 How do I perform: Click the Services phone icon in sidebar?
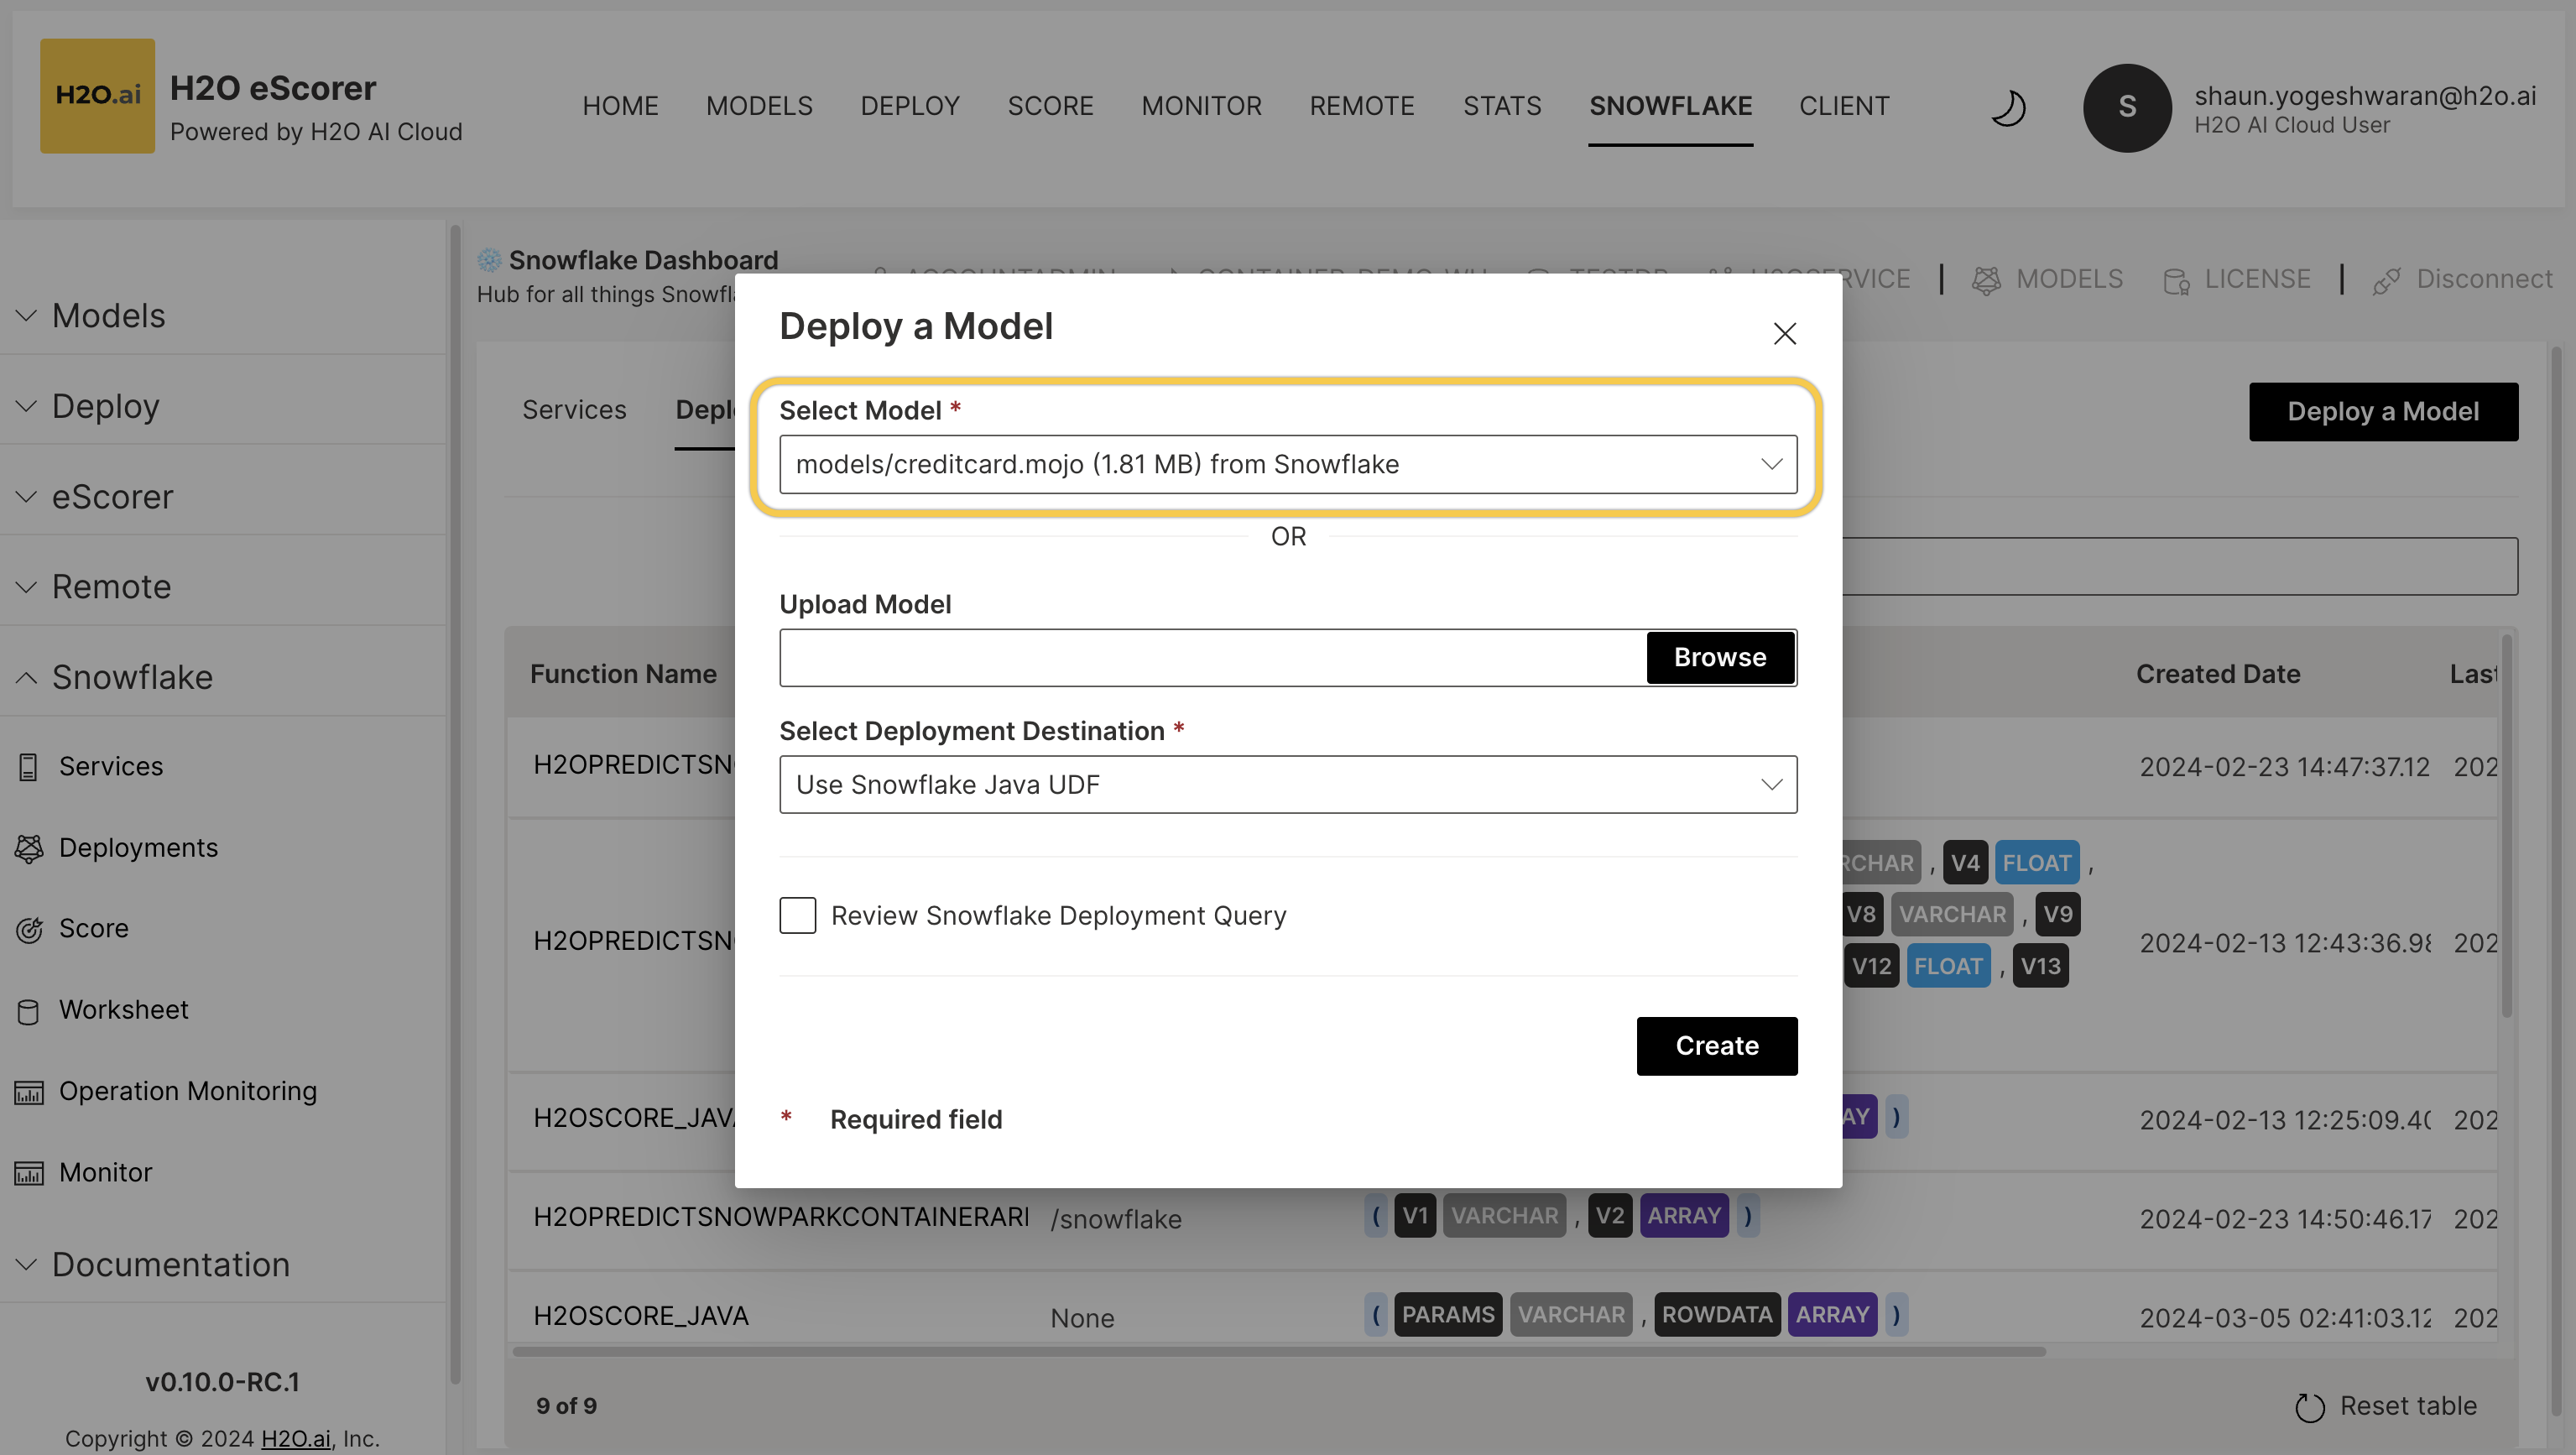point(28,767)
